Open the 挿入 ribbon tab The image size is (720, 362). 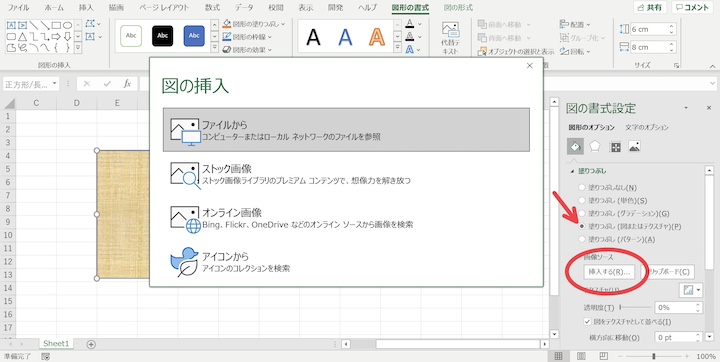86,8
